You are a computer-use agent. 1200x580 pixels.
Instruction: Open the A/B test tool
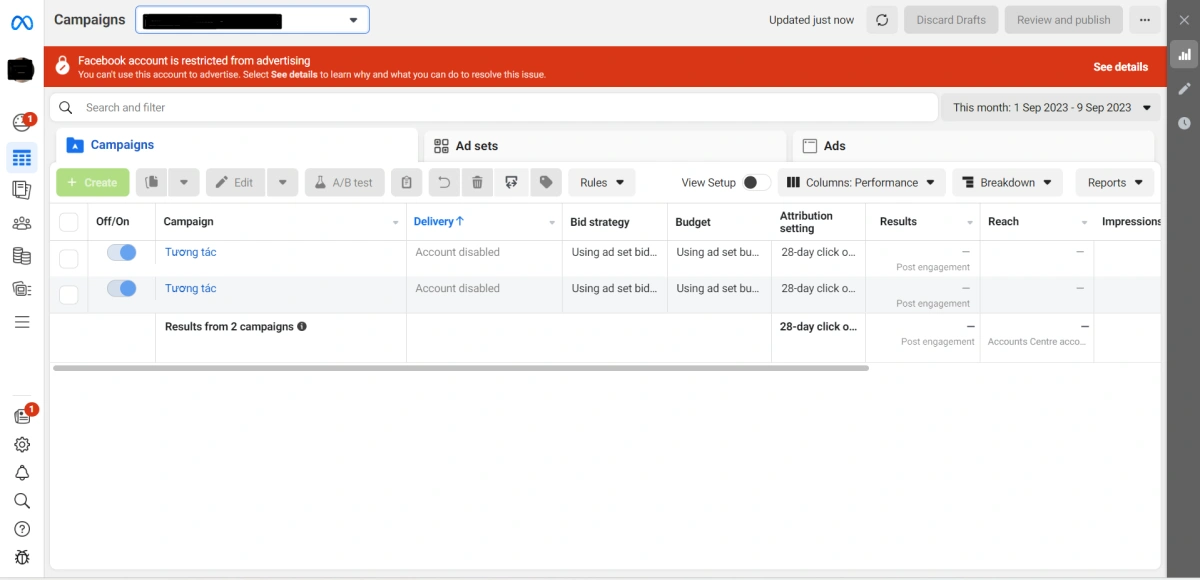(344, 182)
